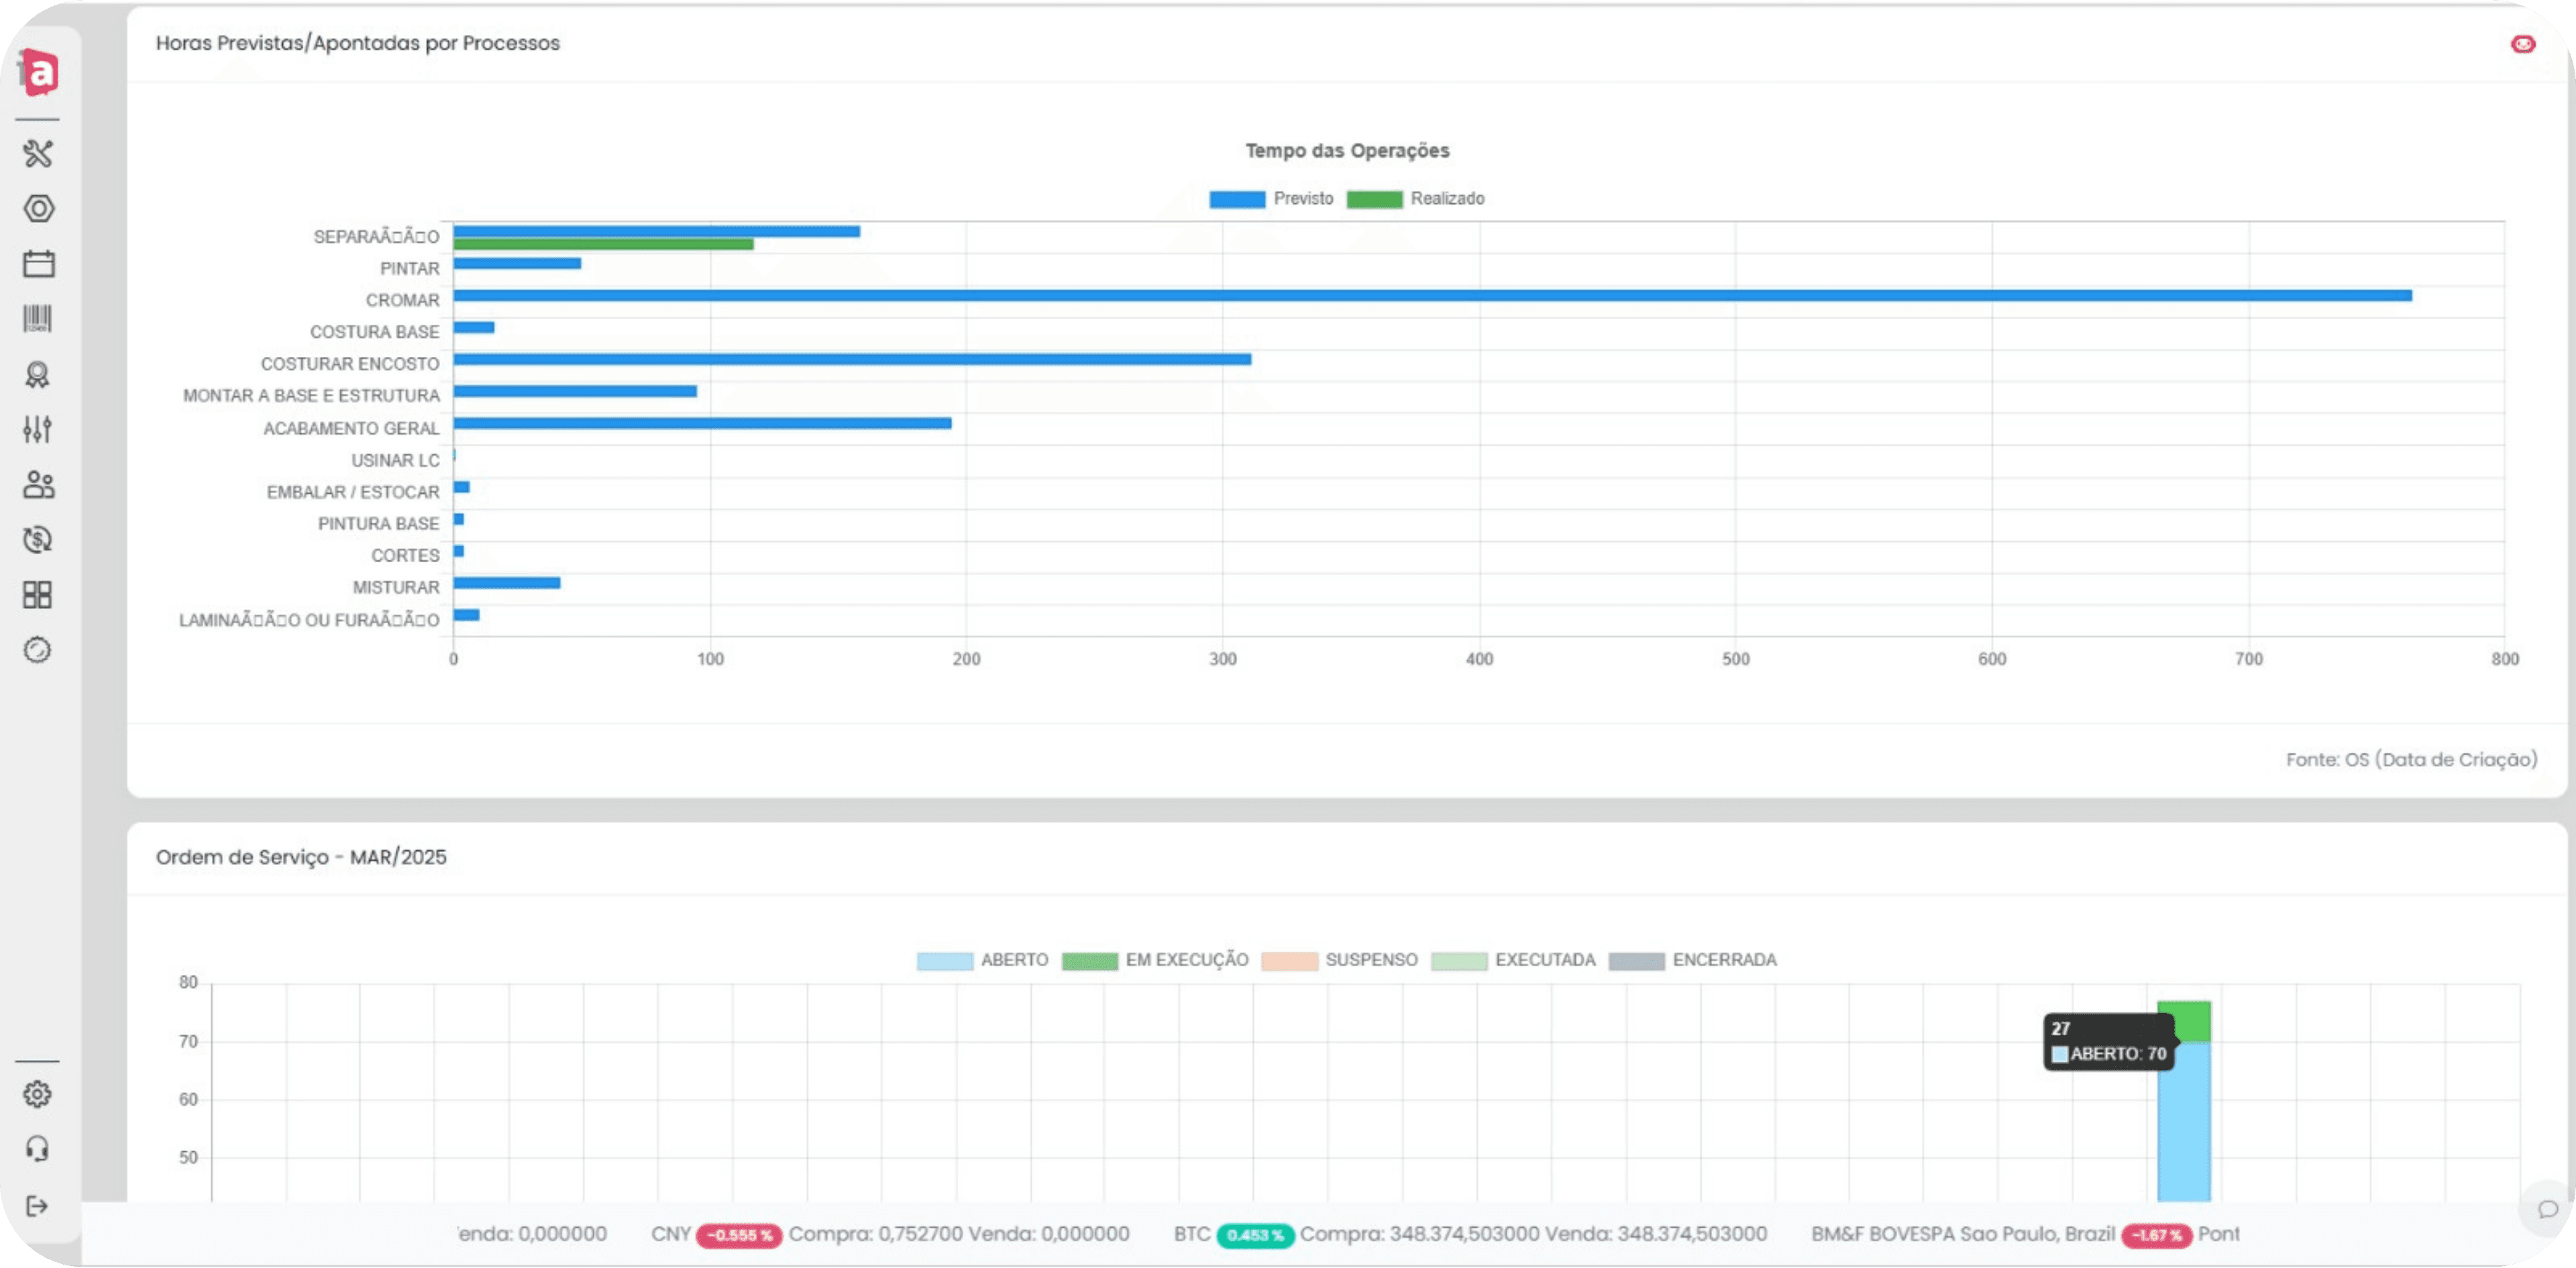Screen dimensions: 2576x1268
Task: Select the barcode sidebar icon
Action: 38,319
